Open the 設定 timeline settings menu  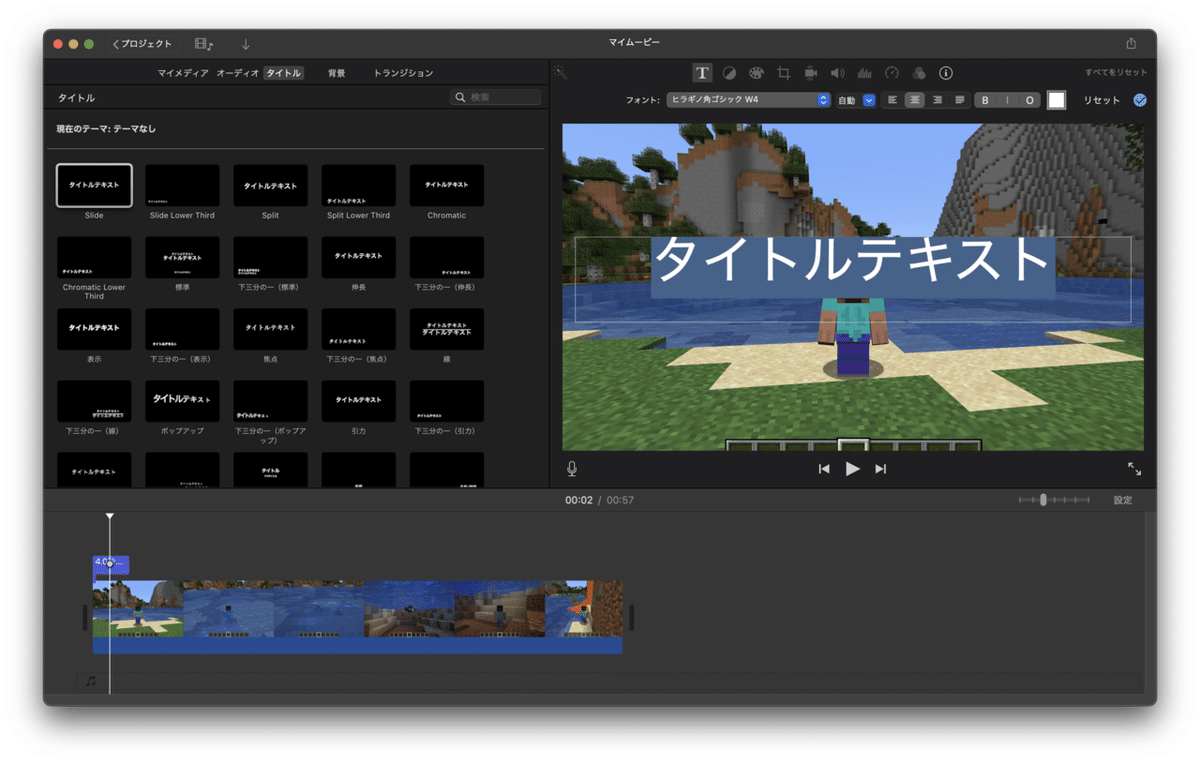click(x=1123, y=499)
